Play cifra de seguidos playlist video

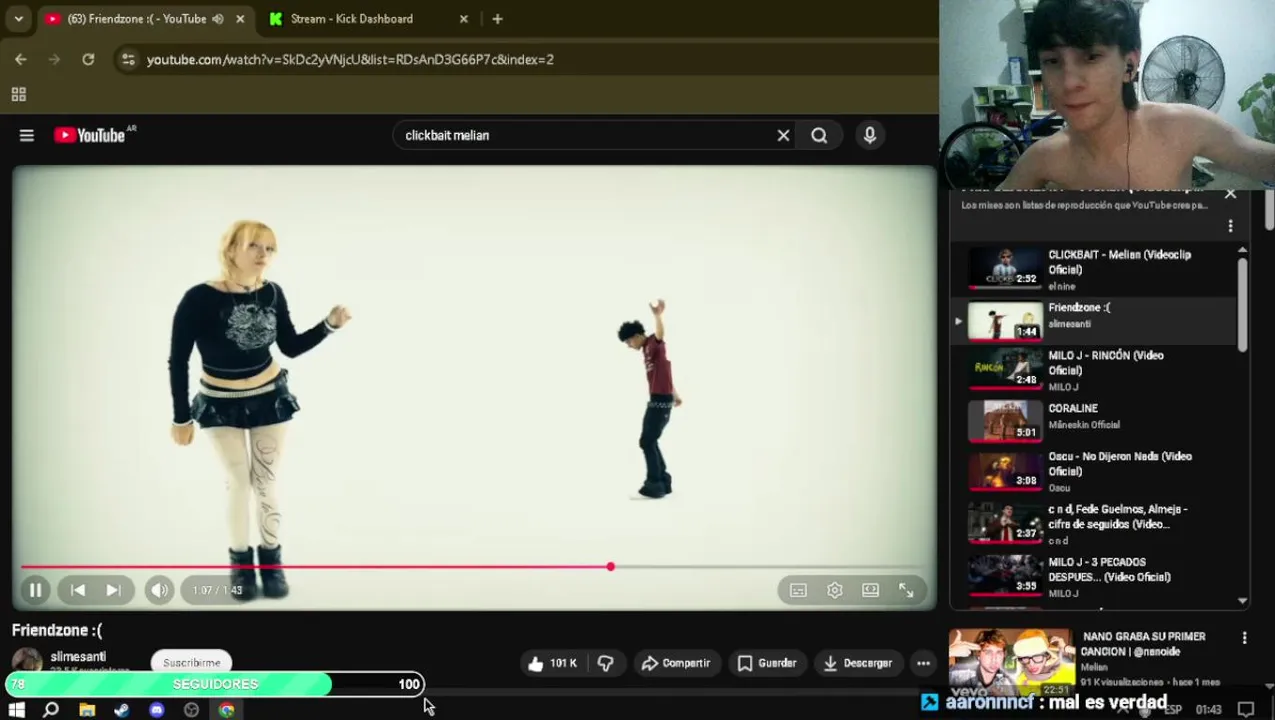[1094, 524]
